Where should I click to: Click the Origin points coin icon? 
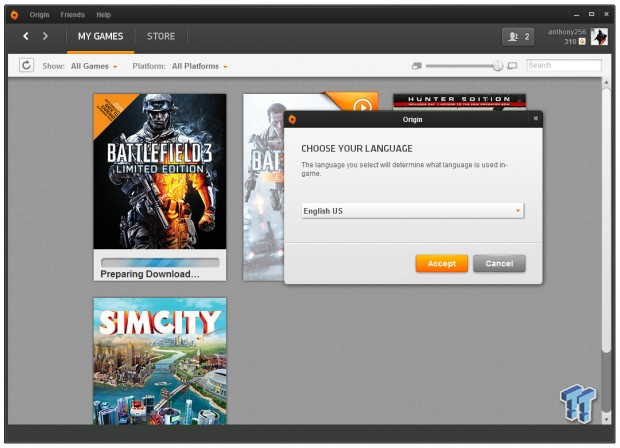(x=582, y=42)
